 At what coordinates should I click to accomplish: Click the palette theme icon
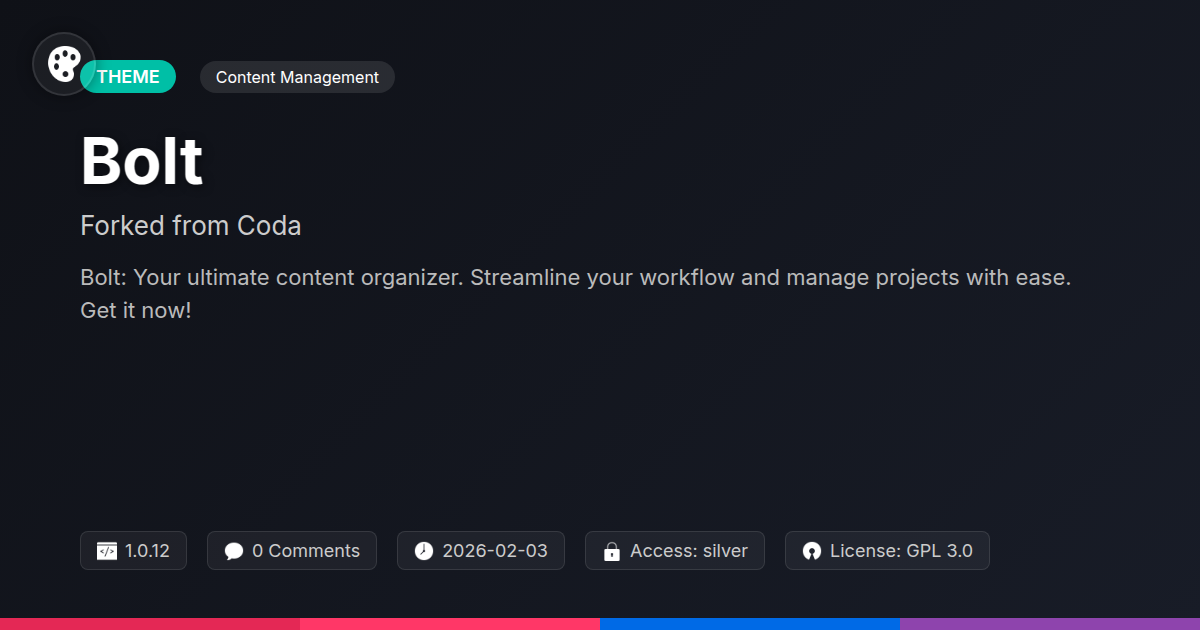pyautogui.click(x=64, y=64)
